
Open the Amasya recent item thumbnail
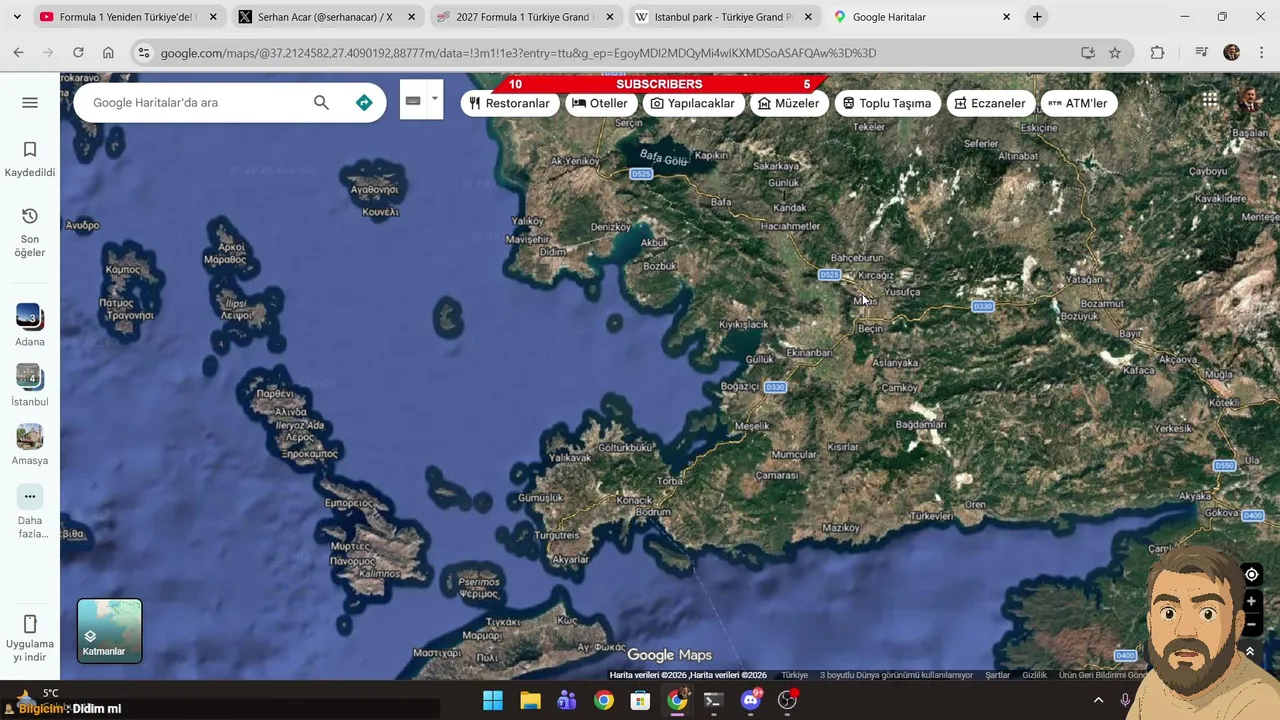click(29, 445)
